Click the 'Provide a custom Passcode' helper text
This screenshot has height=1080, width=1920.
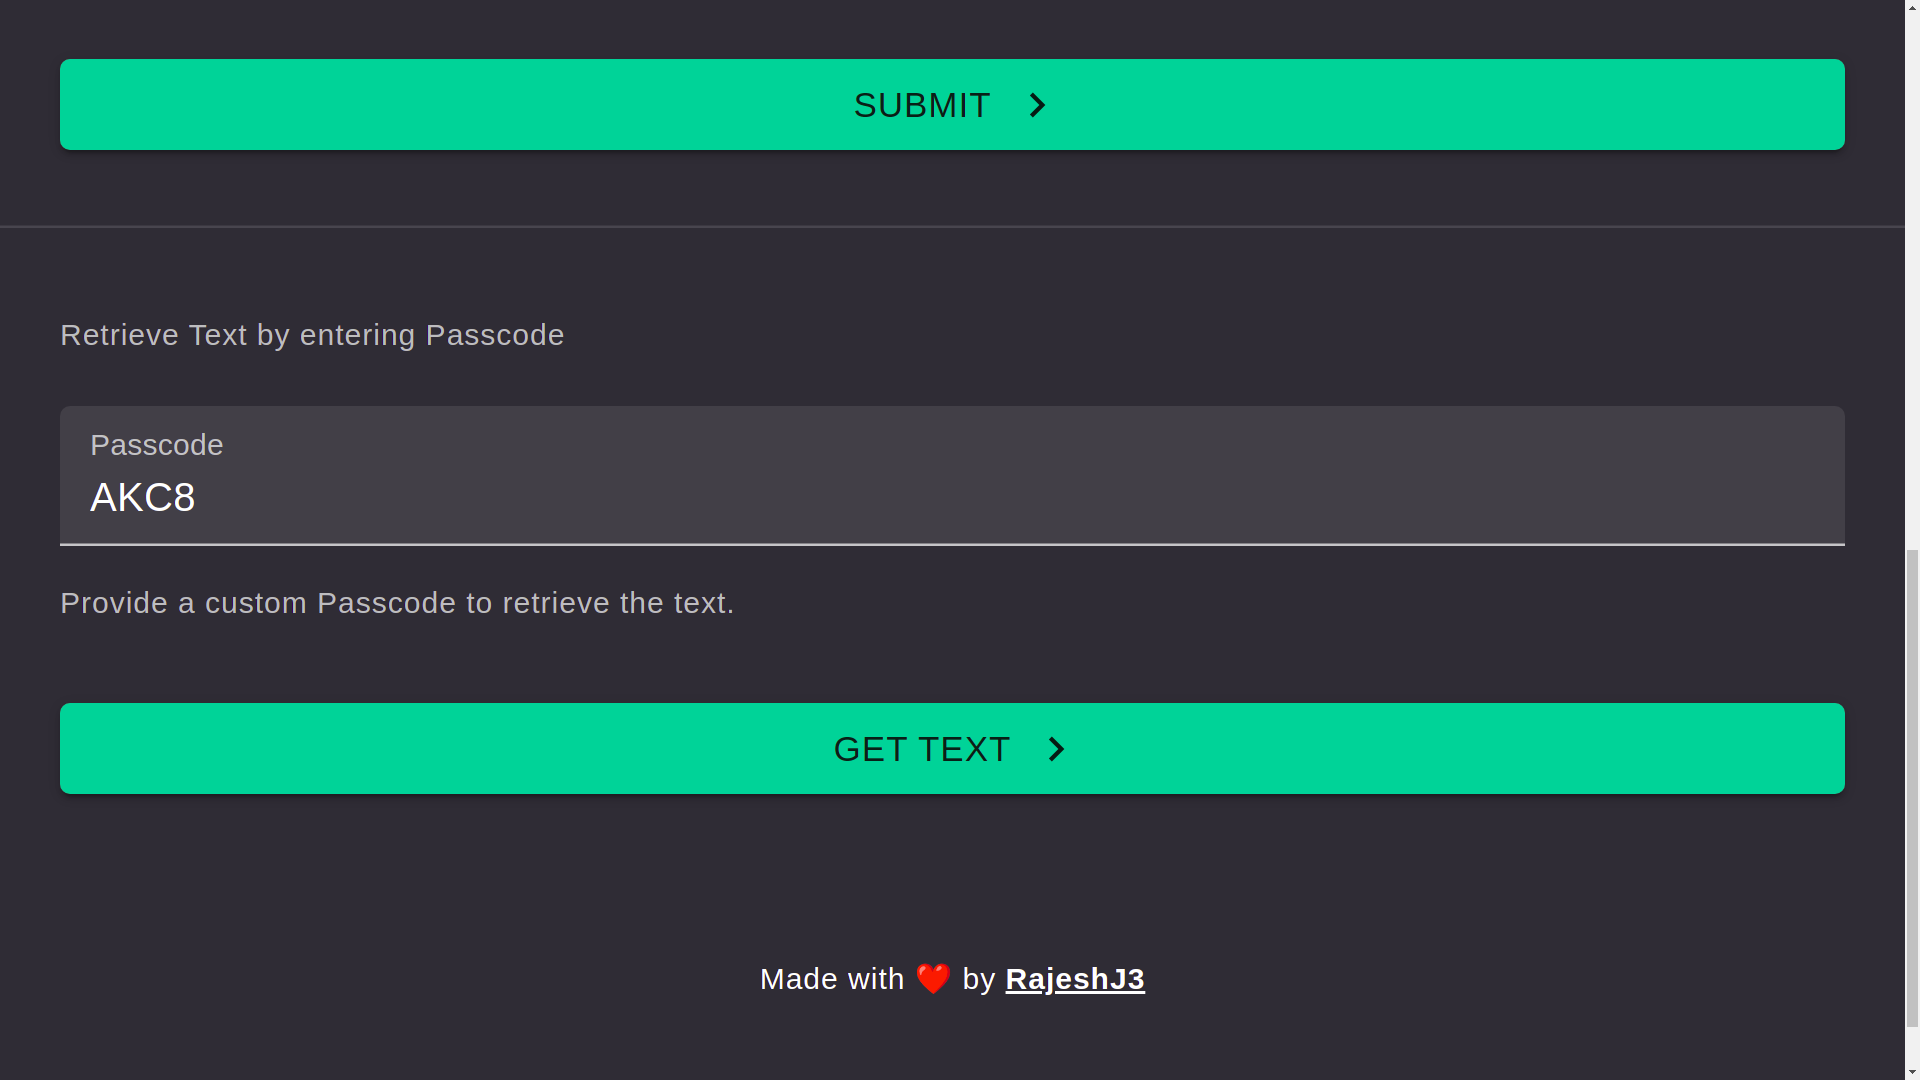[397, 602]
